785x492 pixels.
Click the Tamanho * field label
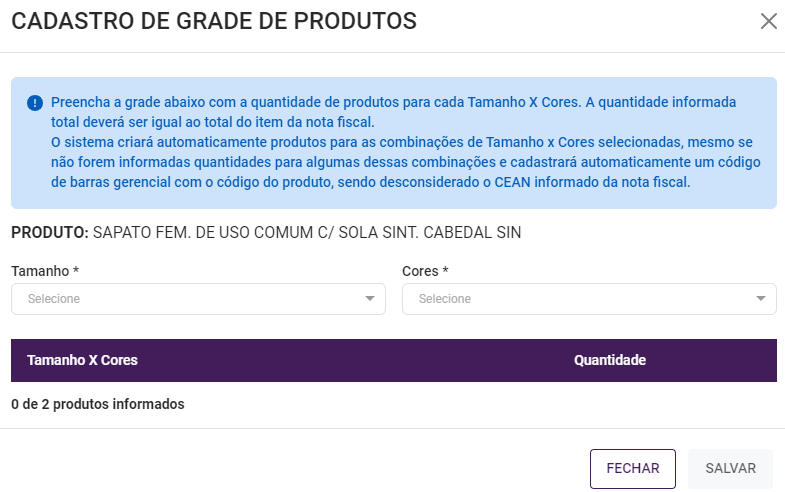point(45,271)
